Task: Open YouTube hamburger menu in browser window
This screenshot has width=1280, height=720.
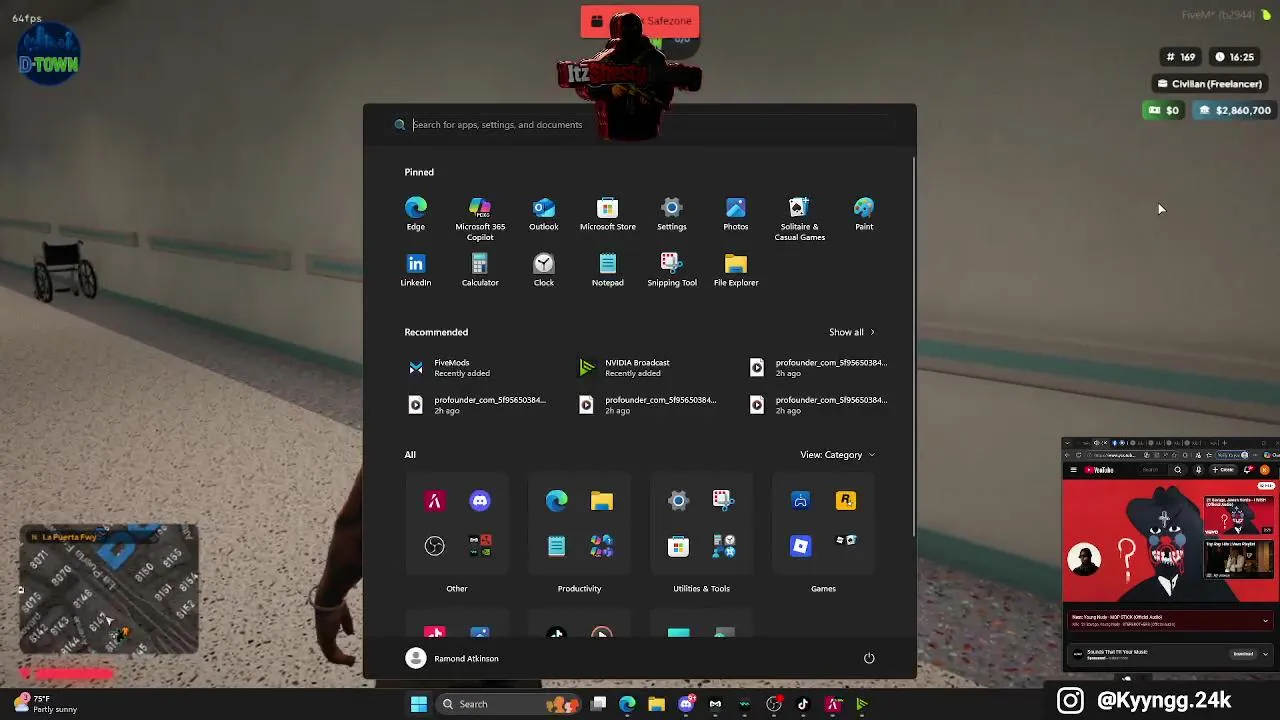Action: click(1073, 469)
